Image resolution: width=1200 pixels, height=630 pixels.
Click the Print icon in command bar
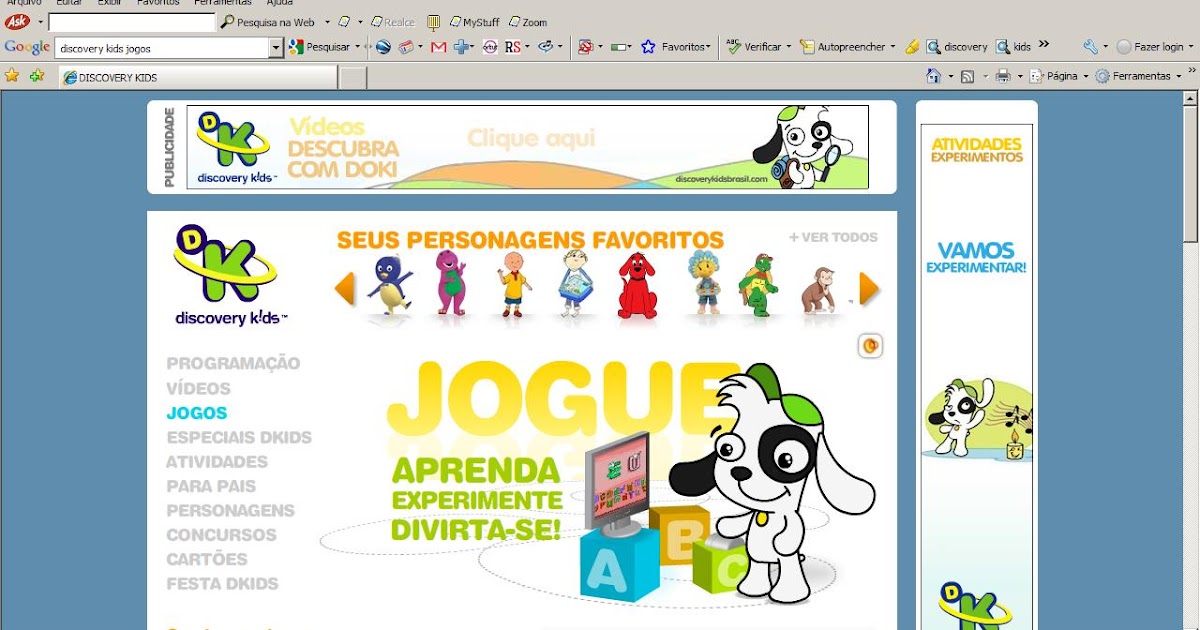tap(1002, 76)
